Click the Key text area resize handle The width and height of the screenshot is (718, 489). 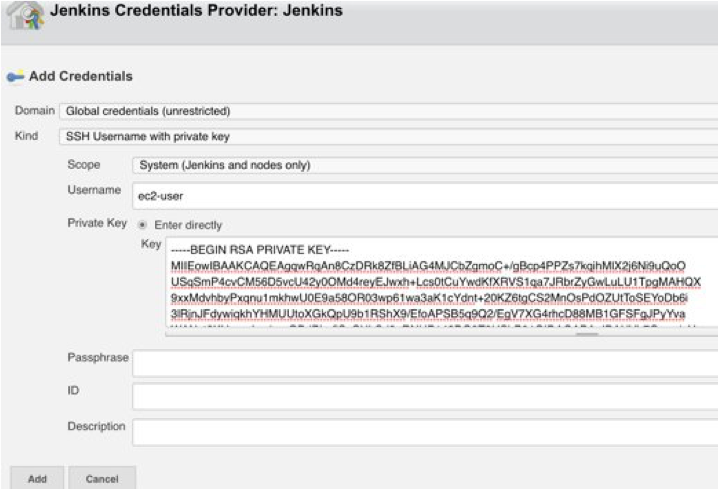(x=587, y=334)
